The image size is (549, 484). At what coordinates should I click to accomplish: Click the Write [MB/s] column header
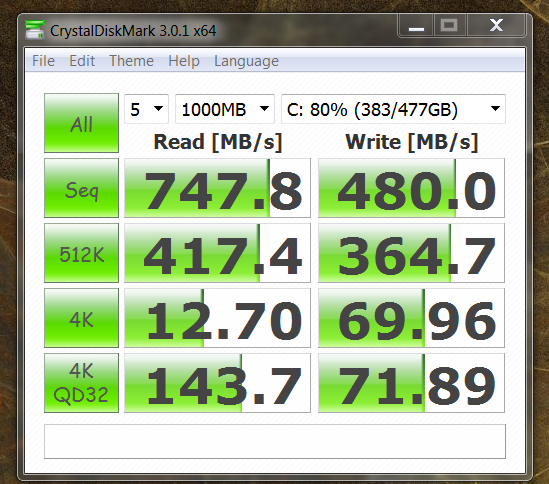pos(412,142)
